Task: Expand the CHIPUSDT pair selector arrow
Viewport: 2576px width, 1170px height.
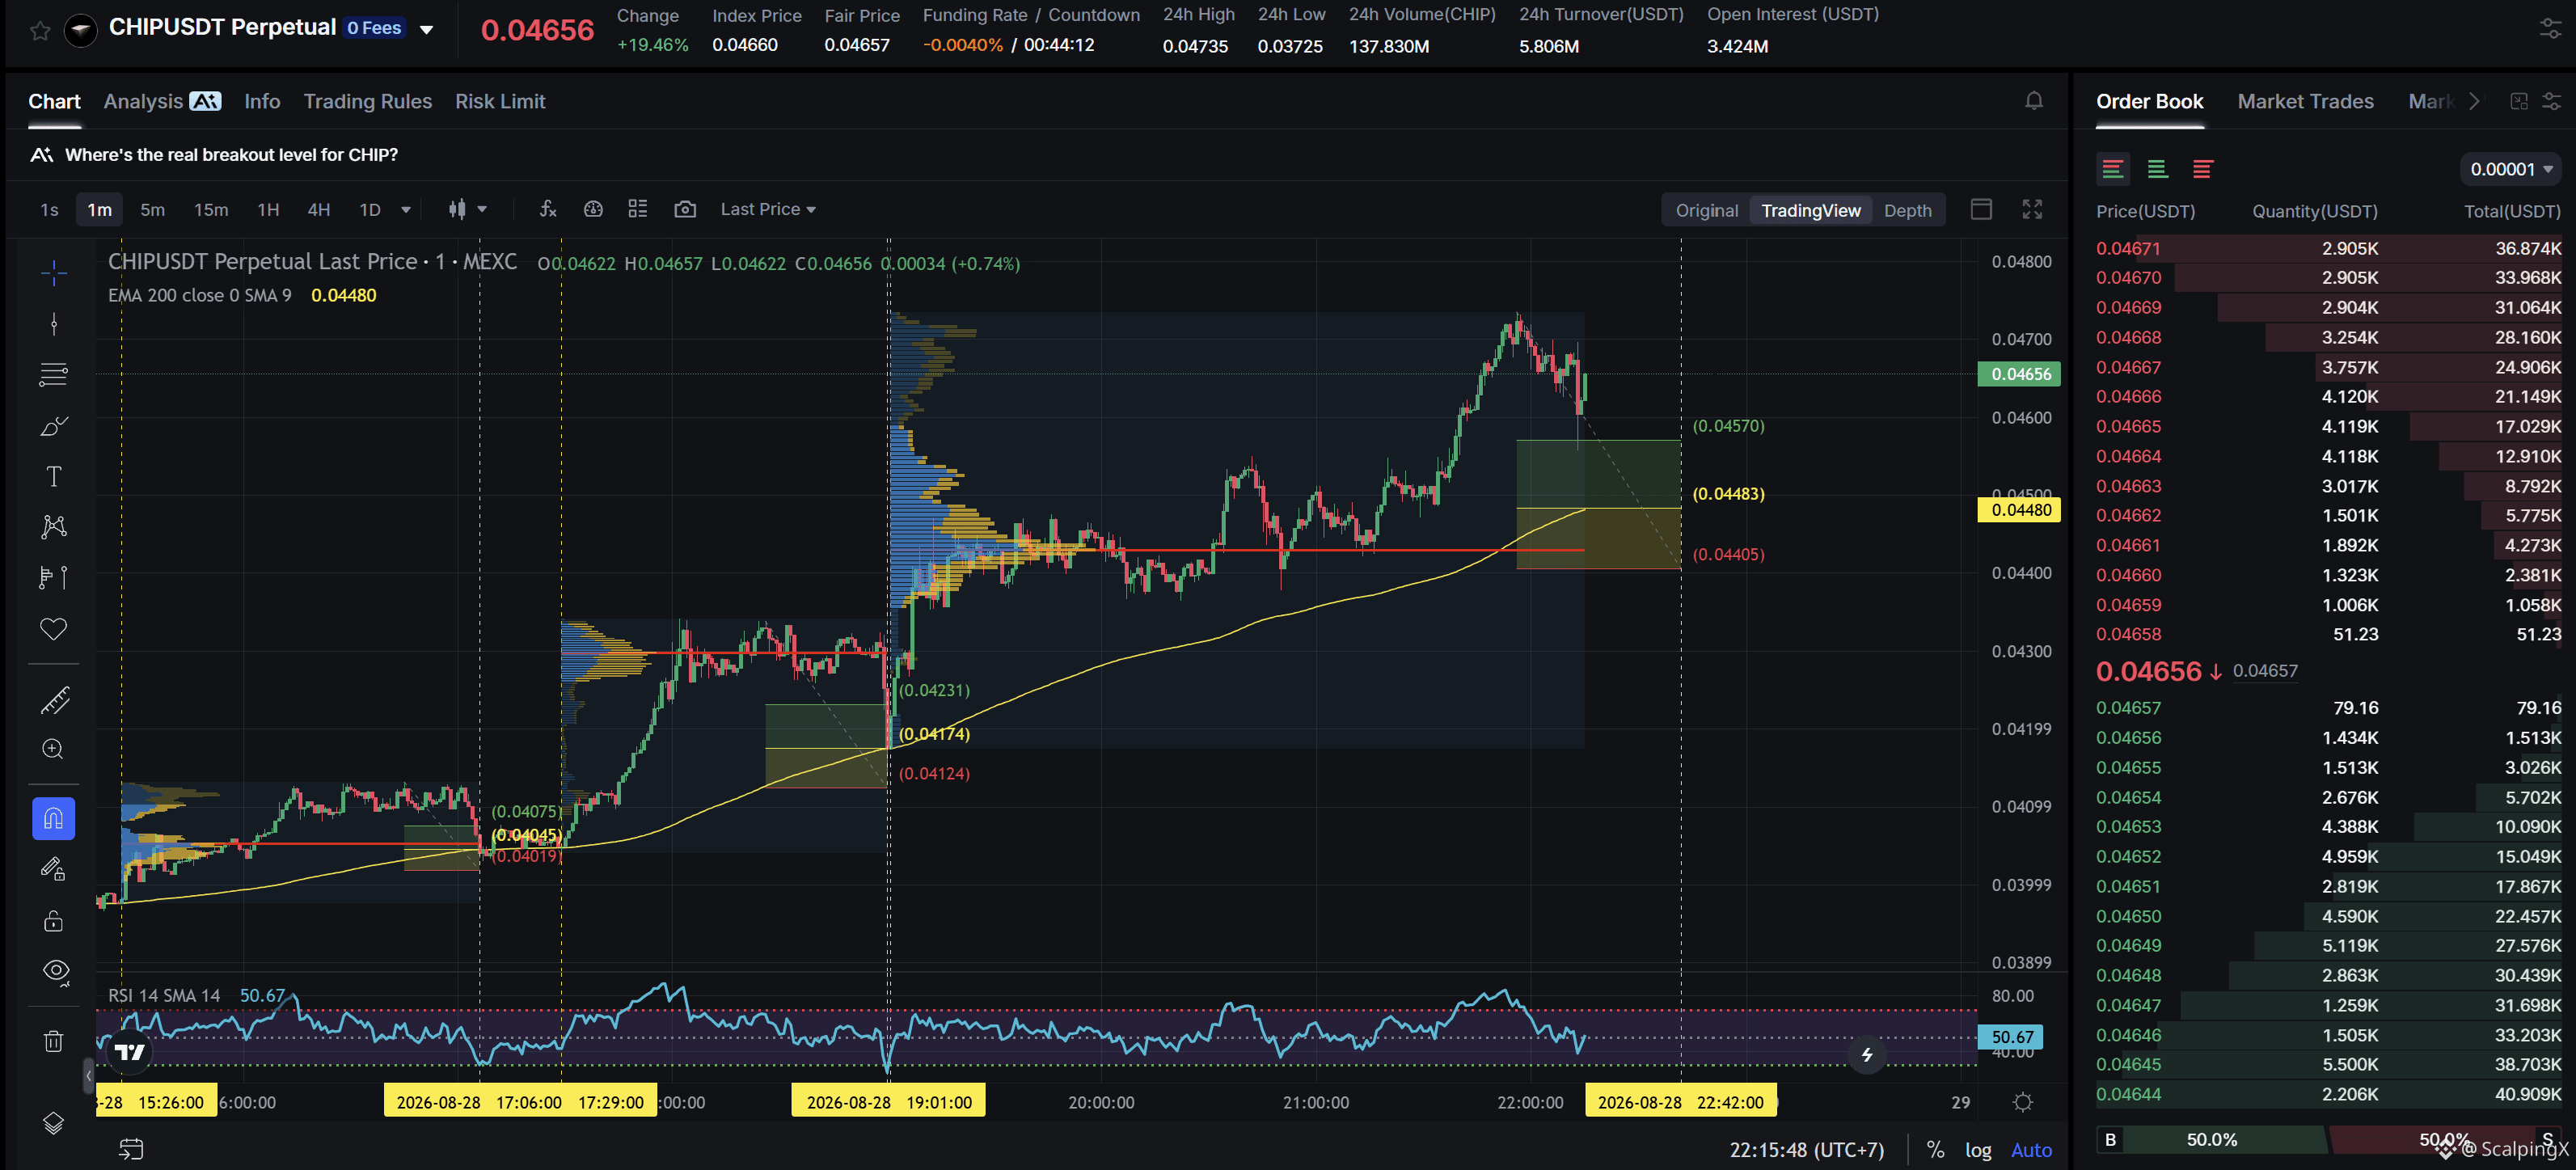Action: (427, 29)
